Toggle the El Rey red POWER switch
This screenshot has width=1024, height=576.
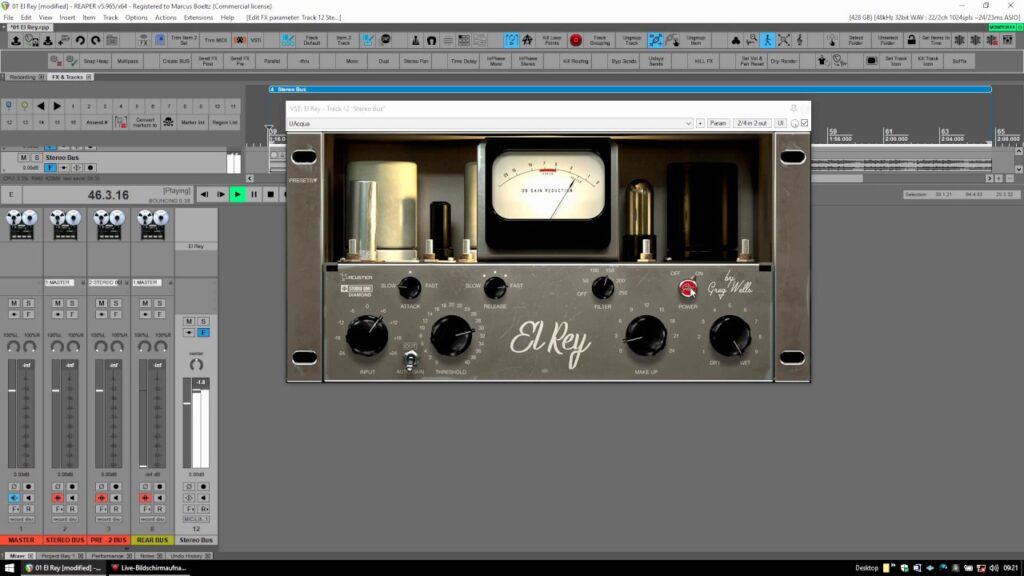pos(688,287)
